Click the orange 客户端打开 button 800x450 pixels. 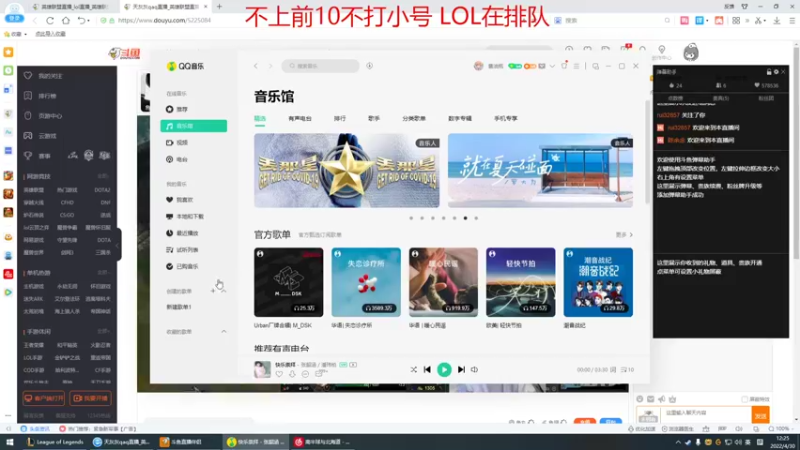(43, 398)
